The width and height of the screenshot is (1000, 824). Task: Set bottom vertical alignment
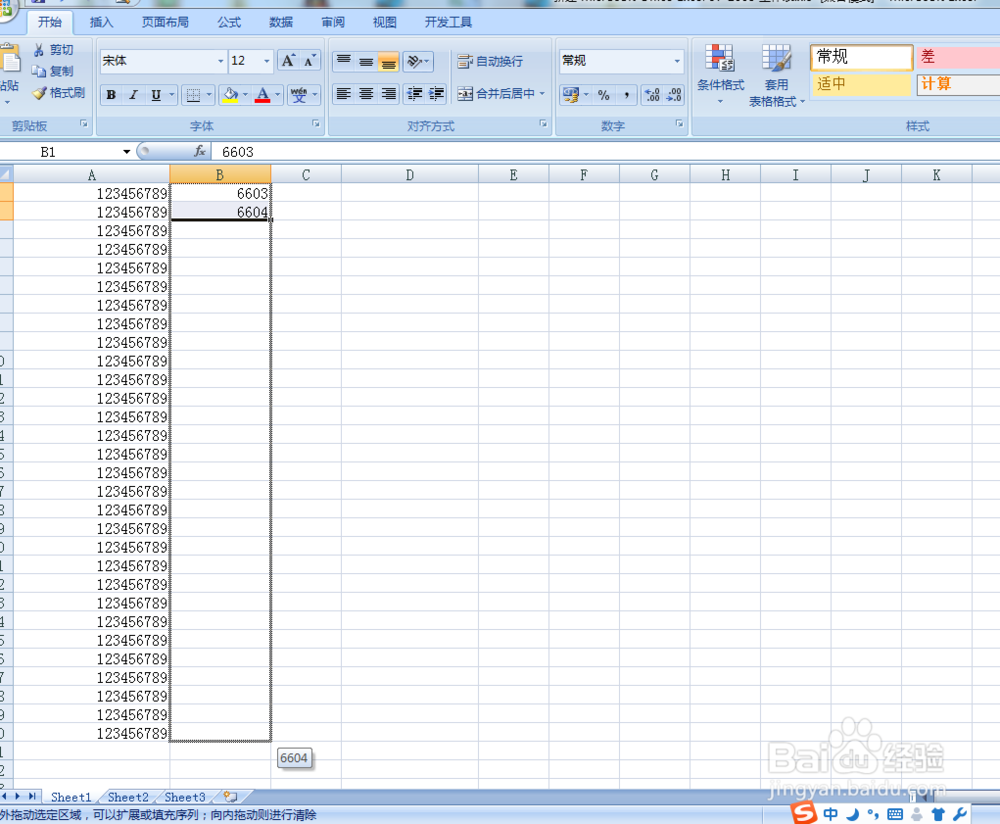pos(388,61)
